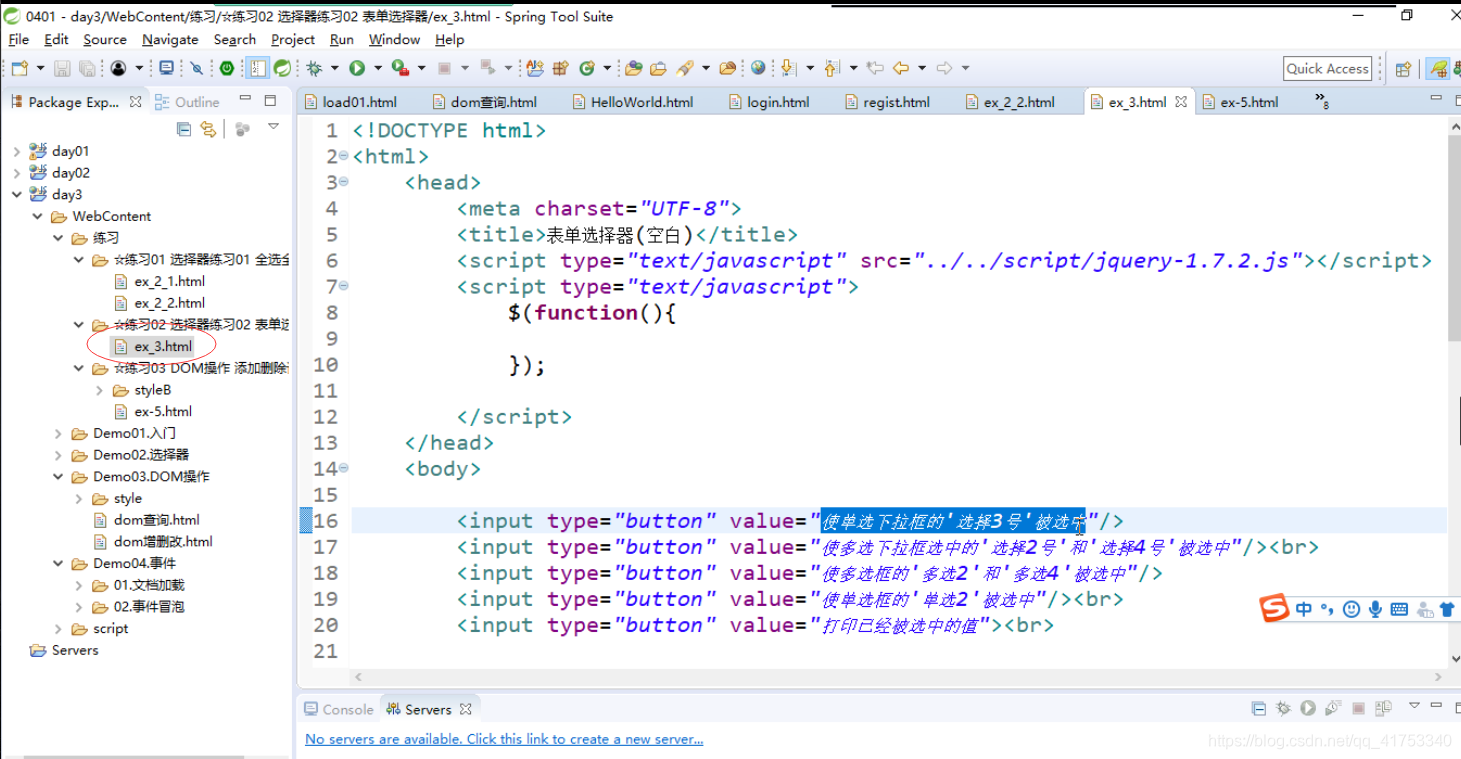Click the New file toolbar icon
The width and height of the screenshot is (1461, 759).
(x=19, y=68)
